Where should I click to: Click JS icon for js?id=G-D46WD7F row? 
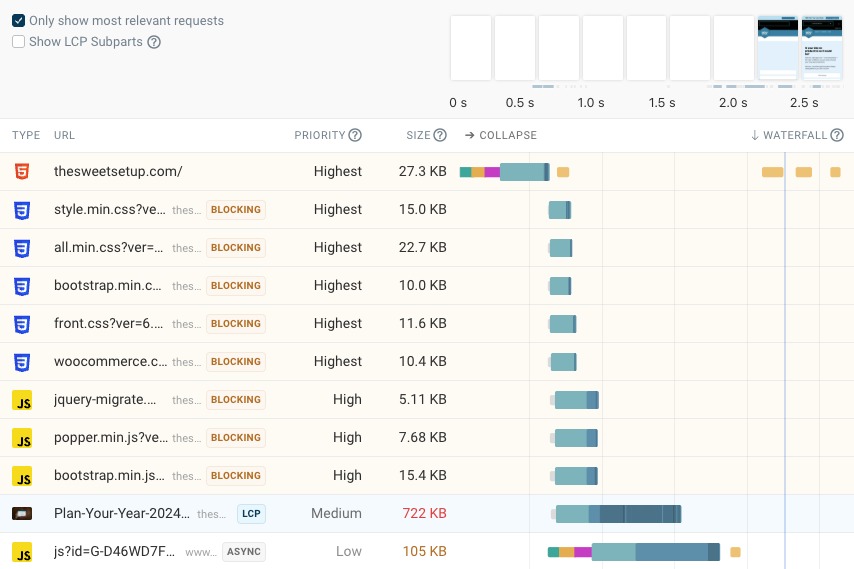(22, 552)
